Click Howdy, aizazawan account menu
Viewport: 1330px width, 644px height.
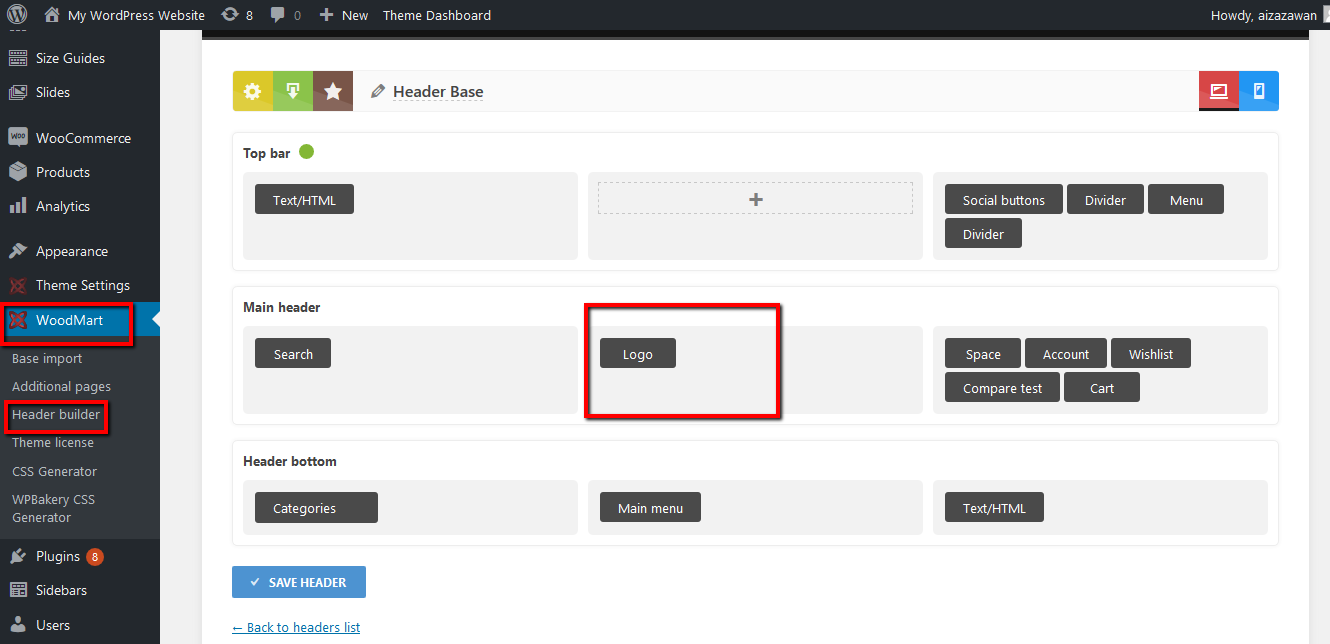coord(1265,15)
